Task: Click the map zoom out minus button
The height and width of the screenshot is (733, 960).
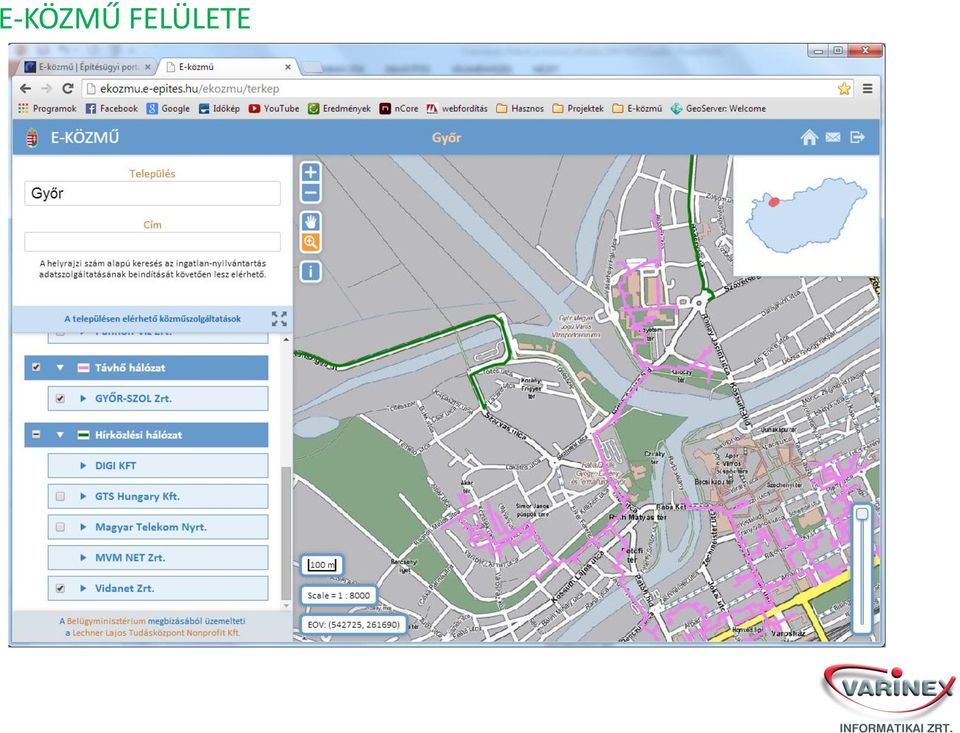Action: 310,194
